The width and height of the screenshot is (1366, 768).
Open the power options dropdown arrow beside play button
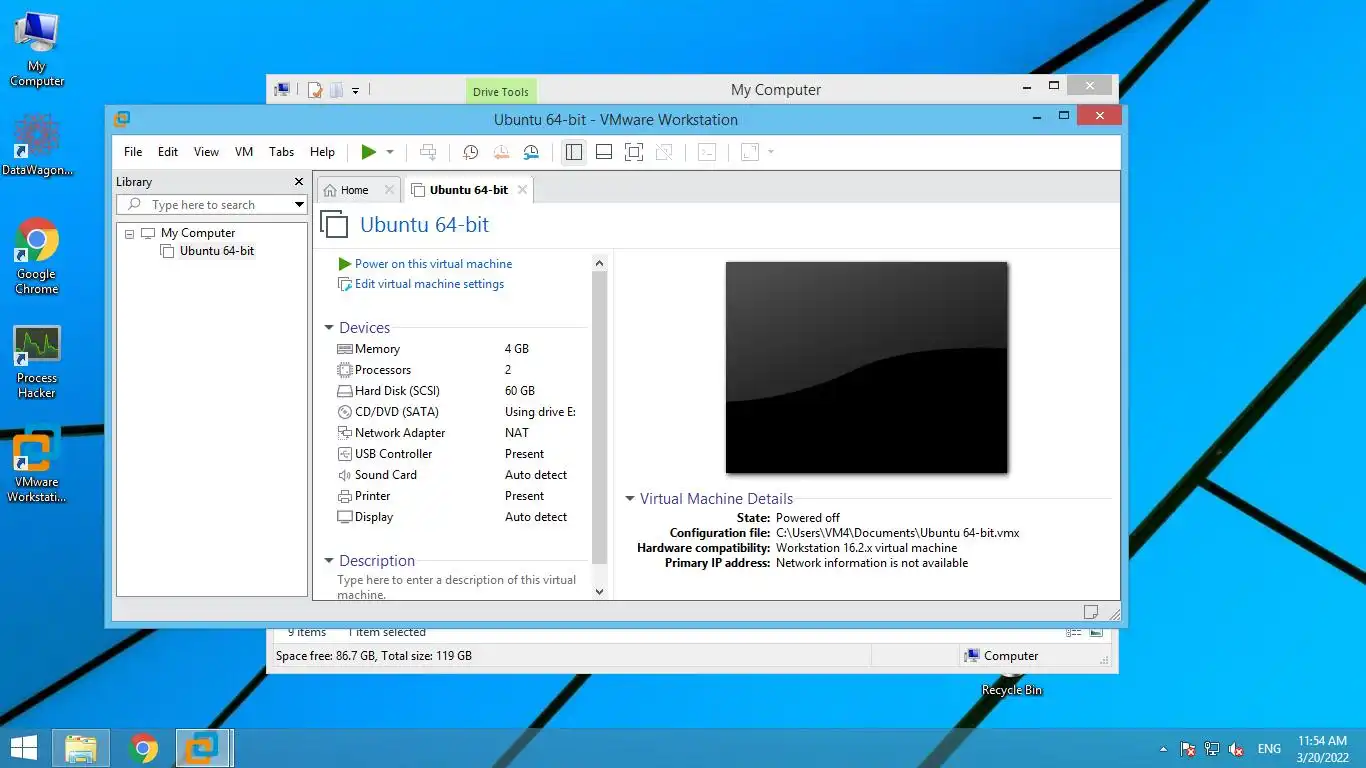(390, 152)
